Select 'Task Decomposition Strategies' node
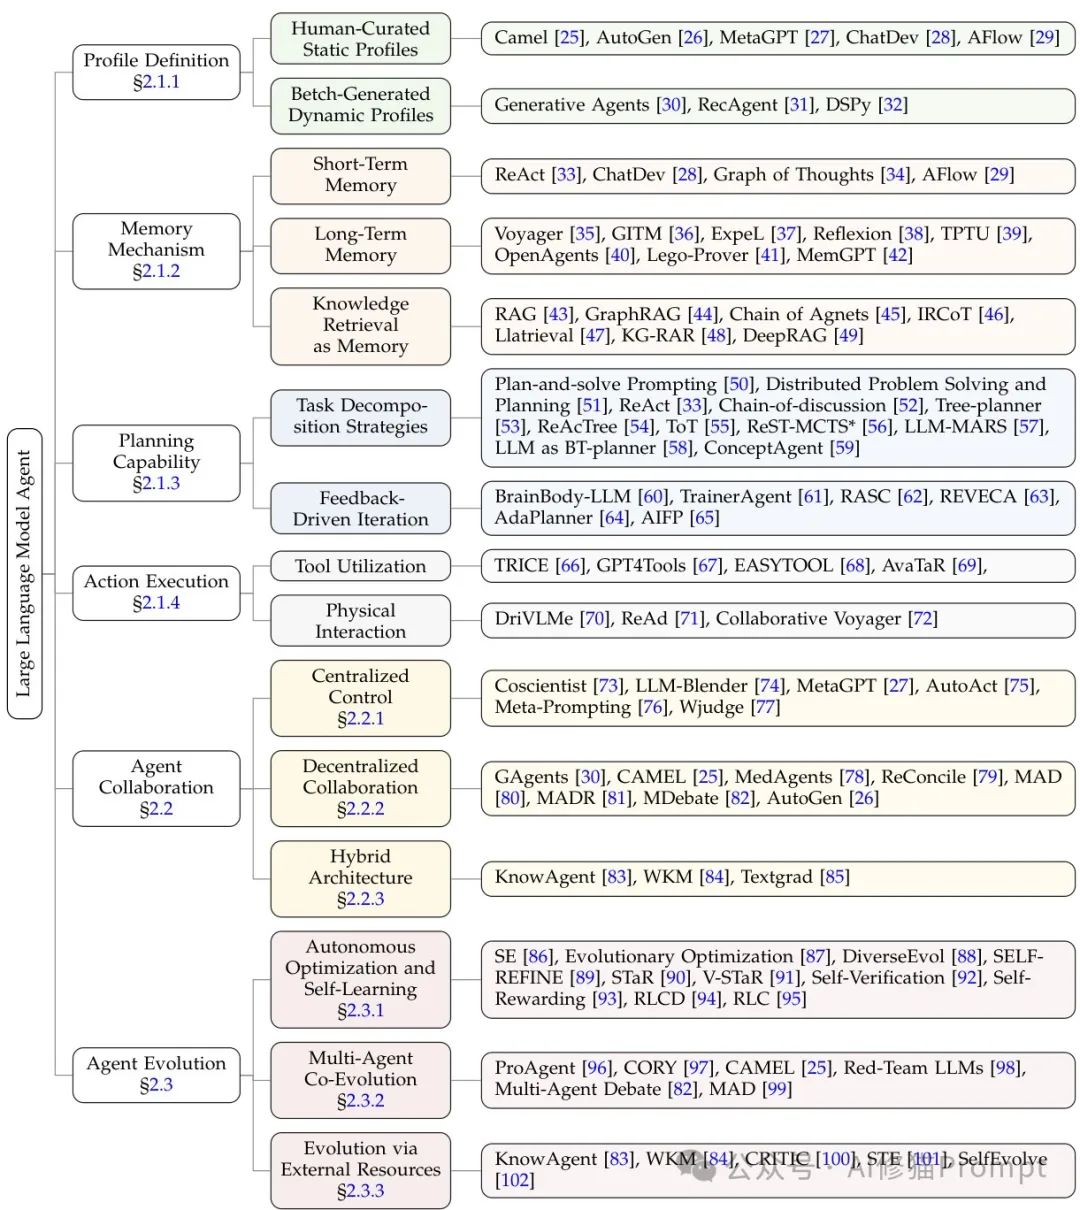Viewport: 1080px width, 1210px height. pyautogui.click(x=360, y=417)
